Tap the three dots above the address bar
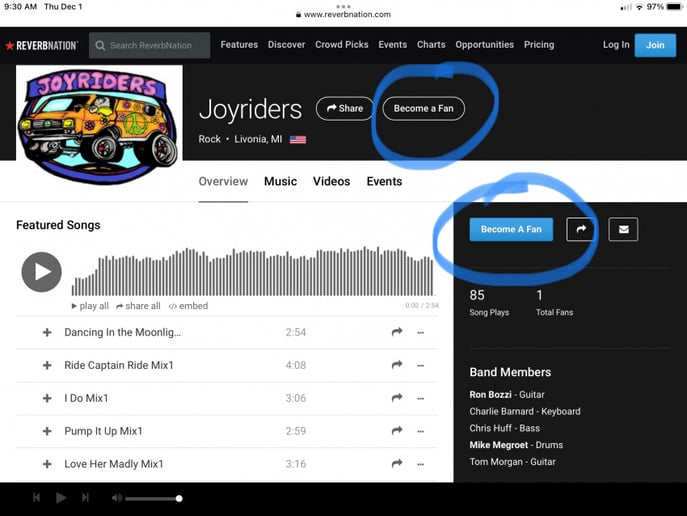Image resolution: width=687 pixels, height=516 pixels. point(344,6)
